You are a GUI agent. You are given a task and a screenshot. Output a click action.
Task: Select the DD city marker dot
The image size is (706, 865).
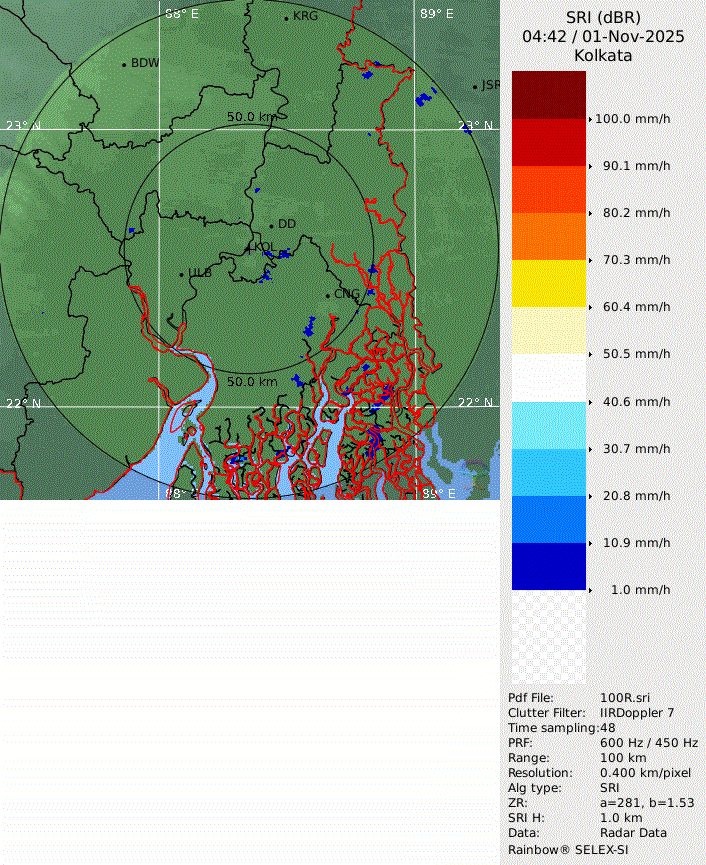tap(271, 225)
